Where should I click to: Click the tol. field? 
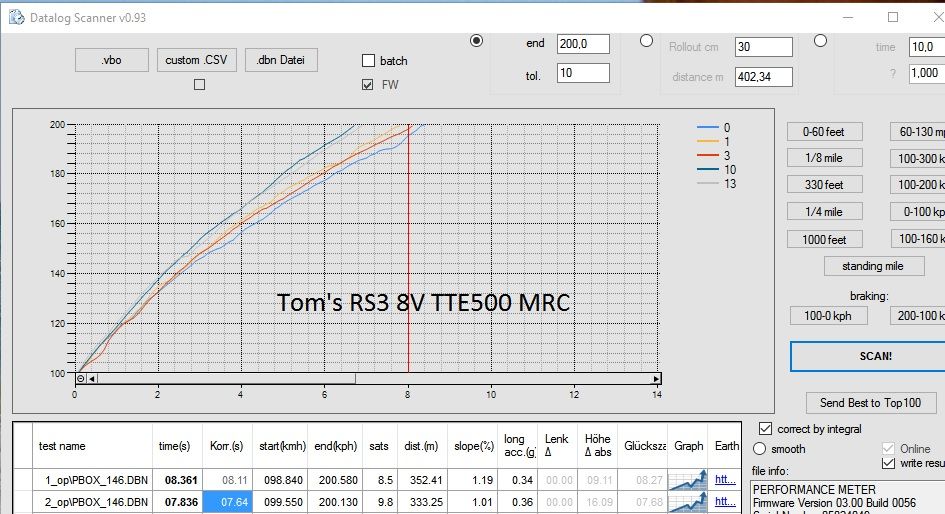(x=583, y=73)
